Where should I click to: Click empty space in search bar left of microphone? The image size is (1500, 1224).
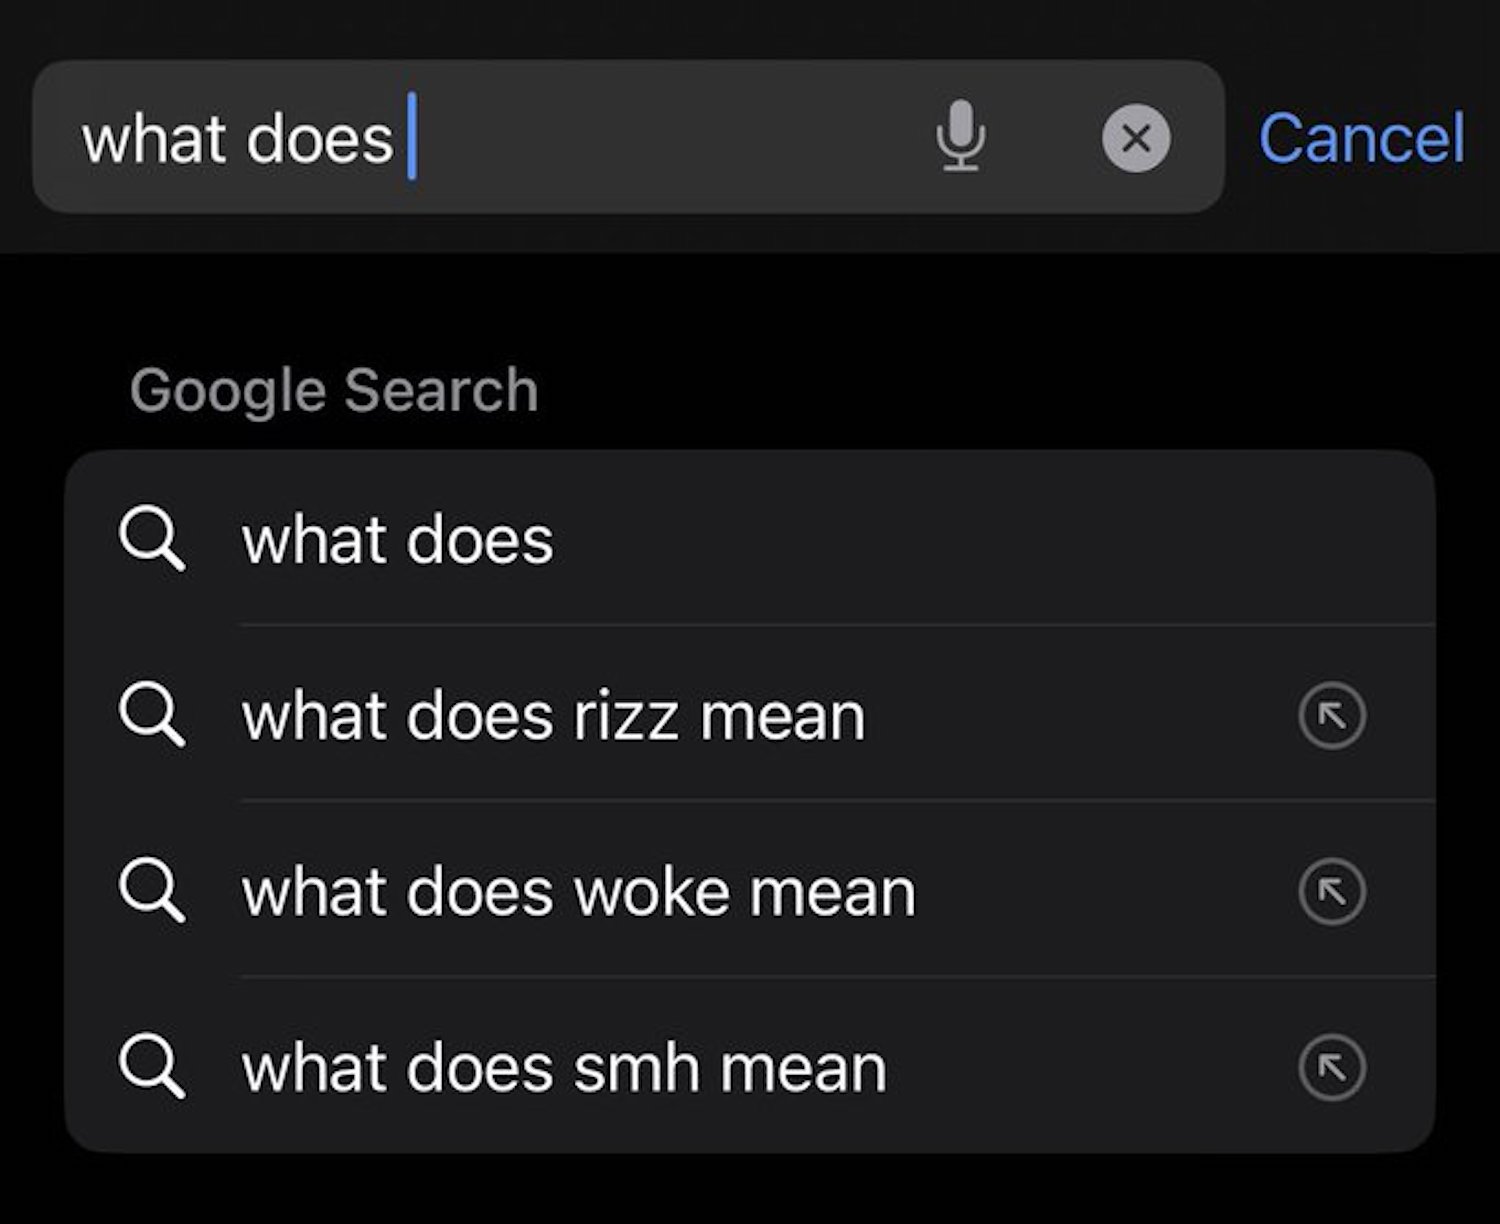[x=660, y=138]
